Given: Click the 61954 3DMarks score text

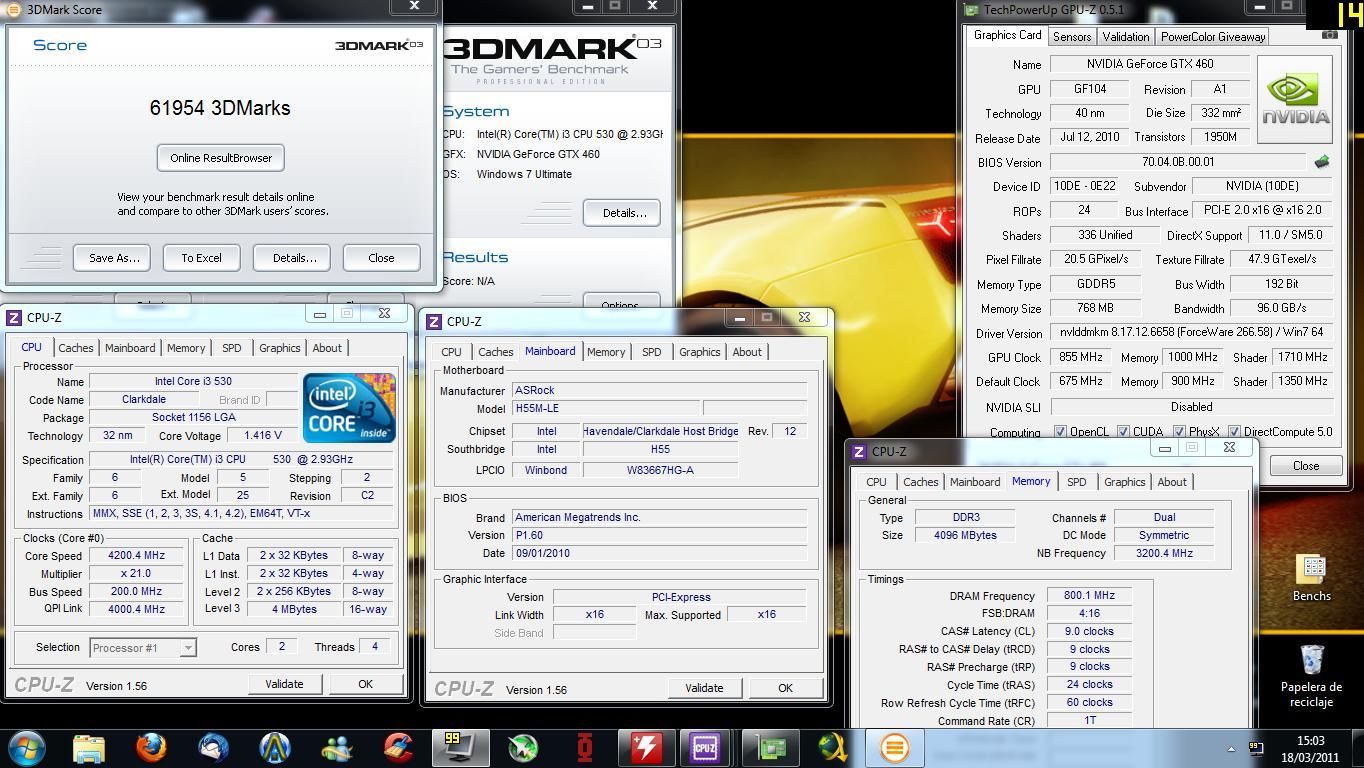Looking at the screenshot, I should (220, 108).
